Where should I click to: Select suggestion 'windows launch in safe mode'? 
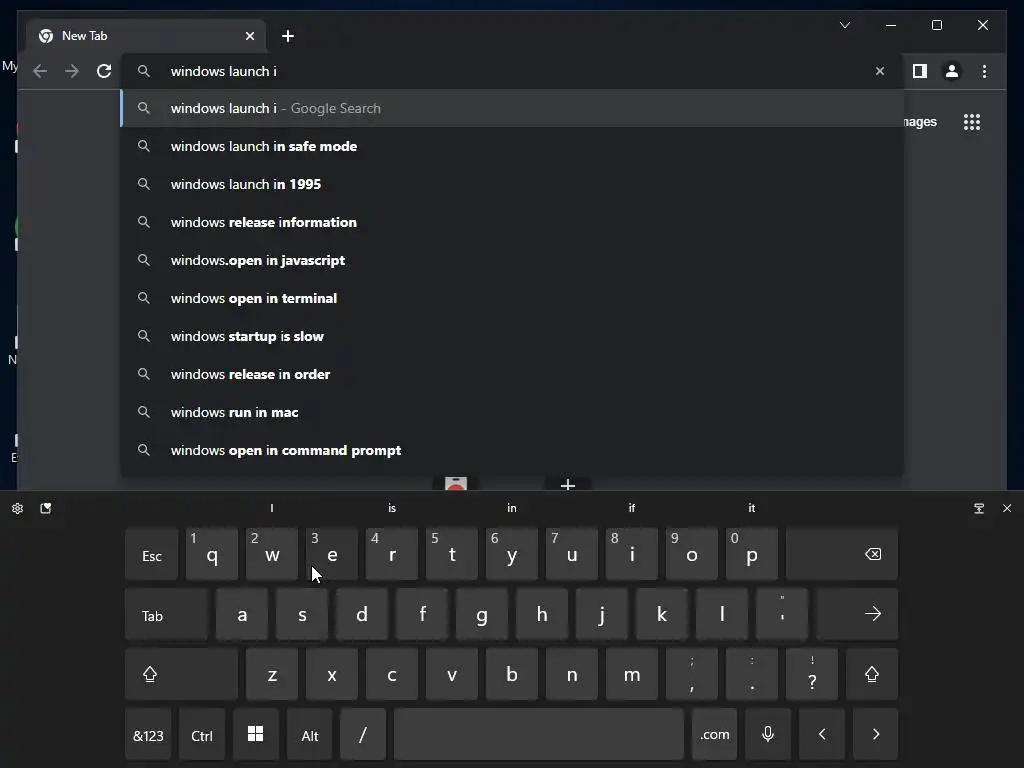click(x=513, y=146)
